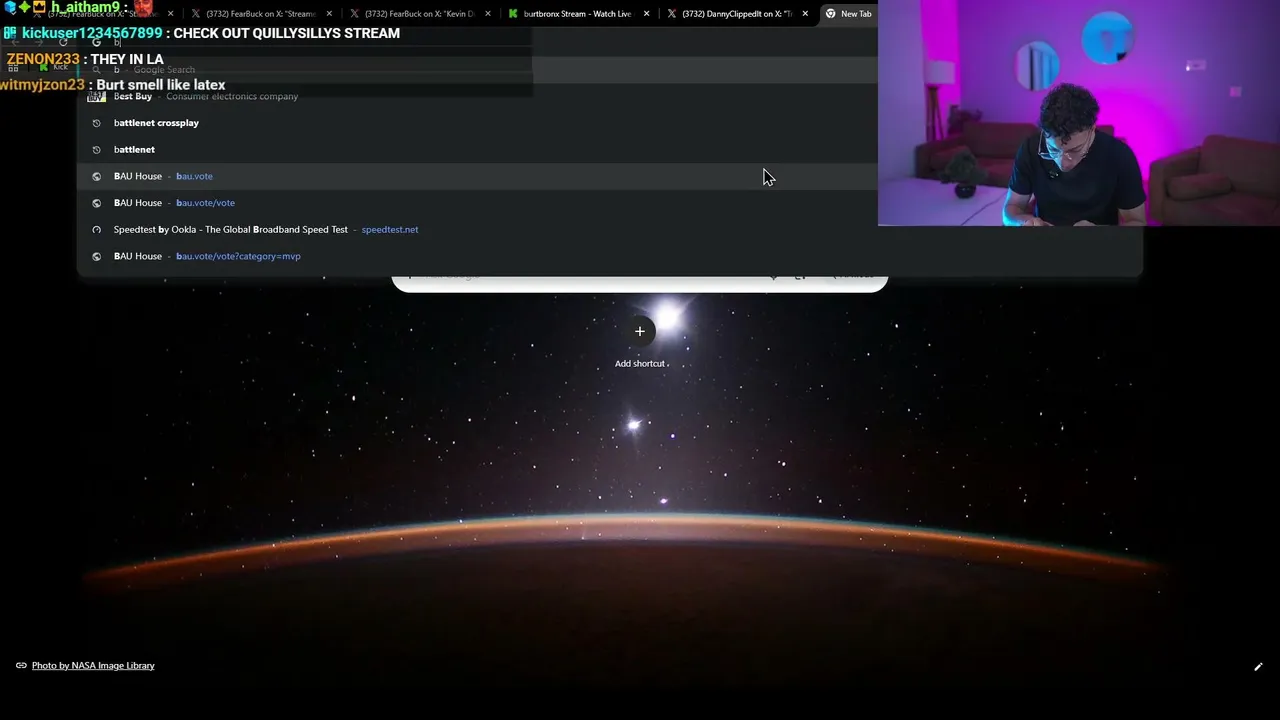The width and height of the screenshot is (1280, 720).
Task: Close the burtbronx Stream tab
Action: [647, 14]
